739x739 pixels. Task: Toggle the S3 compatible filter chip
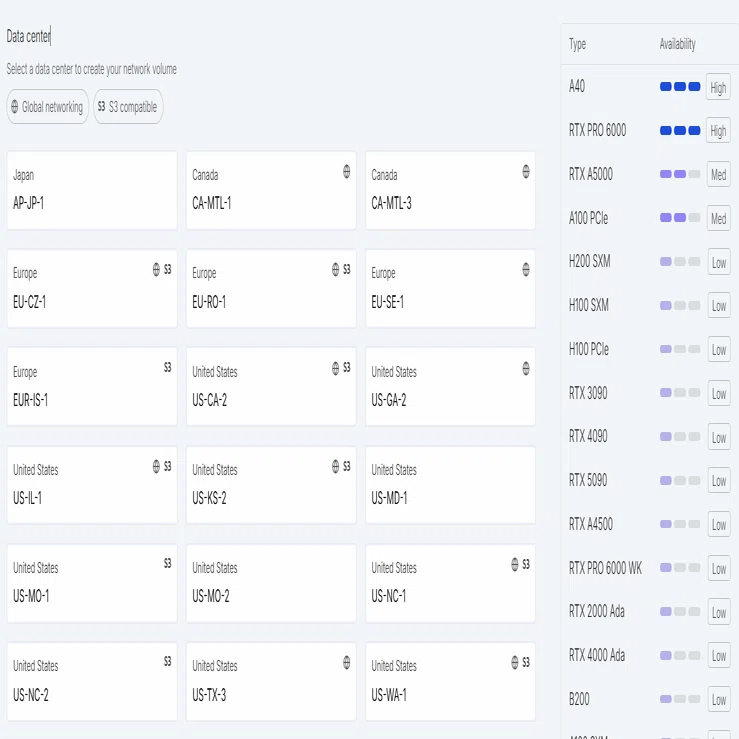tap(128, 107)
